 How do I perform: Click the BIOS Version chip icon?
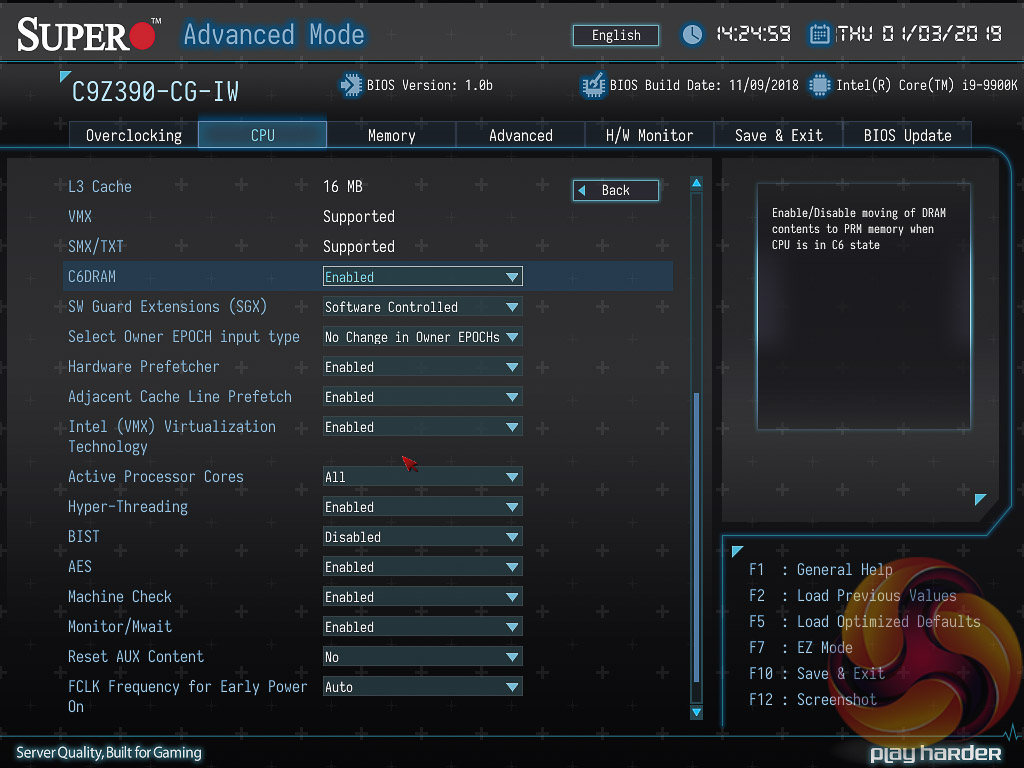tap(351, 86)
